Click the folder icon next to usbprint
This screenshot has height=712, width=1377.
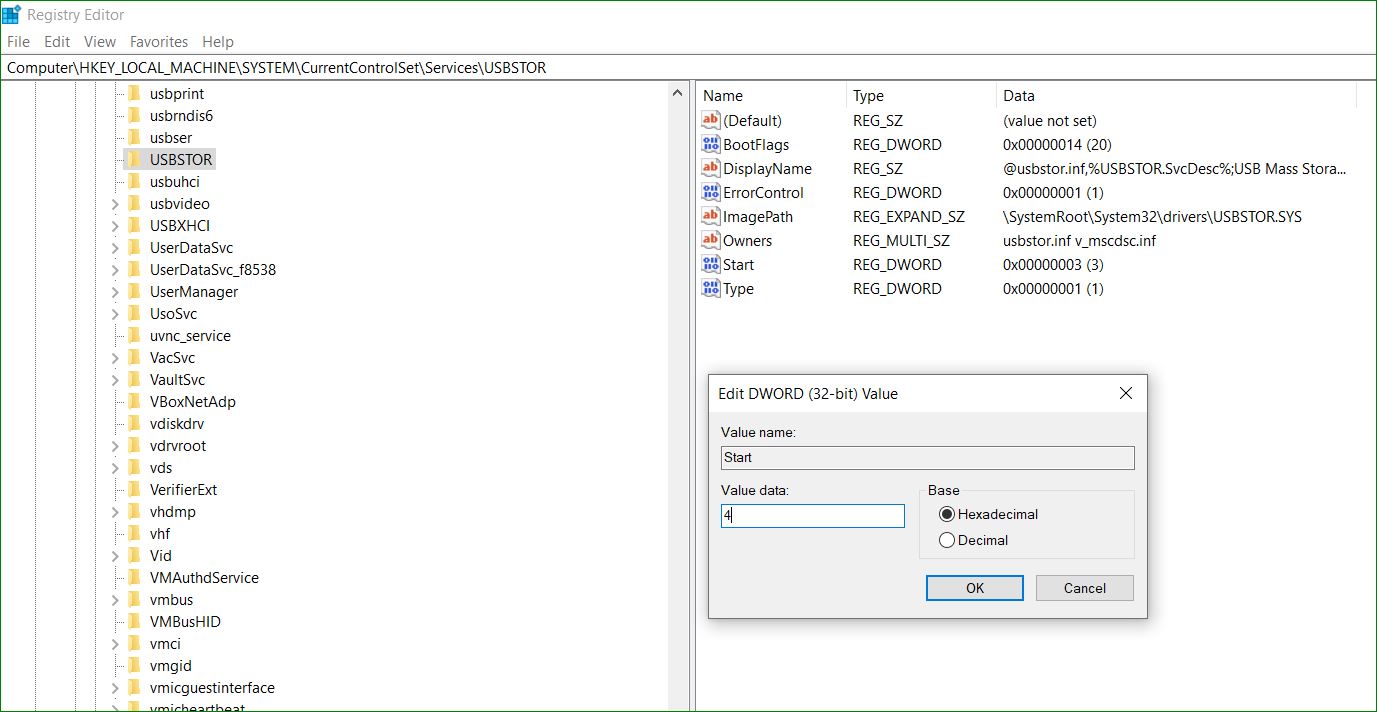(x=135, y=93)
